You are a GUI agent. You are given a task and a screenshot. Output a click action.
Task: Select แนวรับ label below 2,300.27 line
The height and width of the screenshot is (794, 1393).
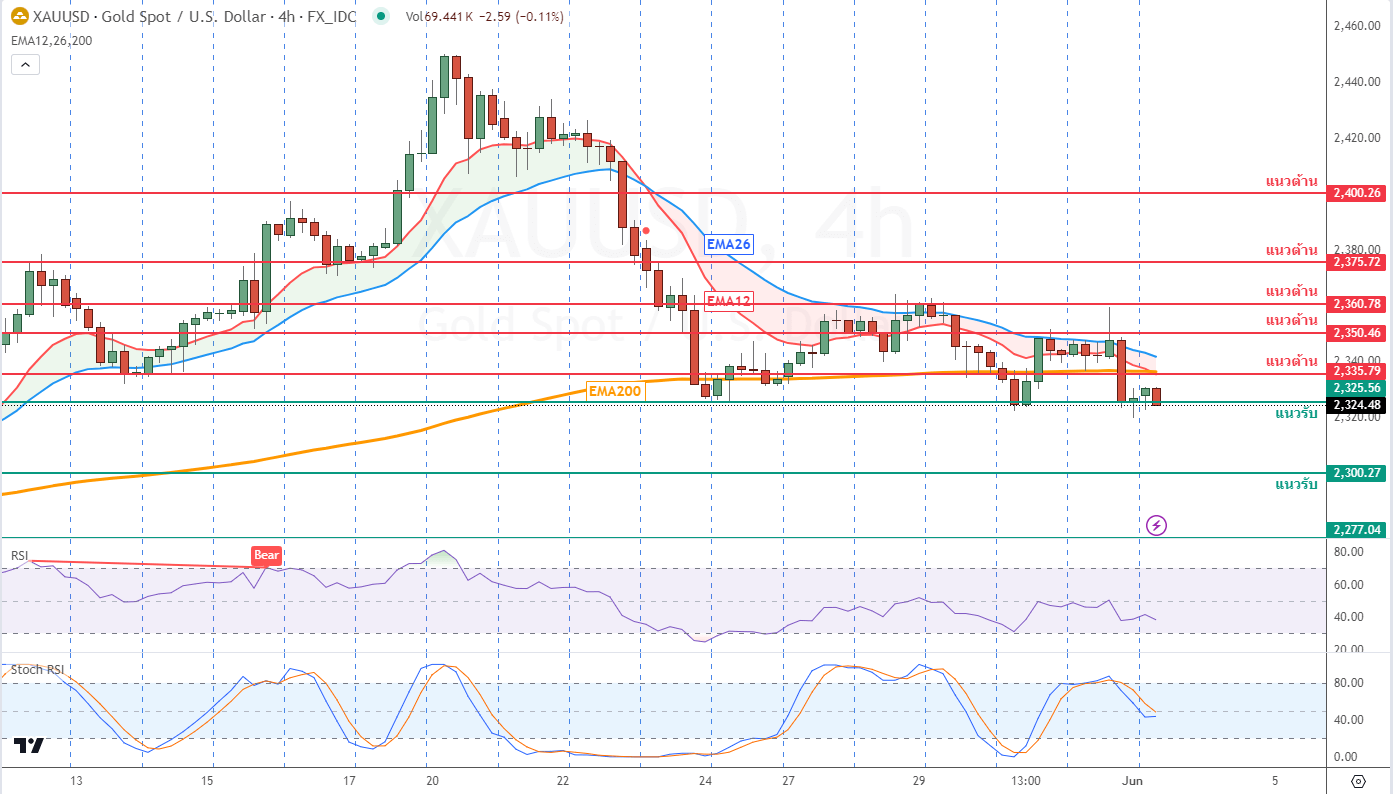(1296, 485)
